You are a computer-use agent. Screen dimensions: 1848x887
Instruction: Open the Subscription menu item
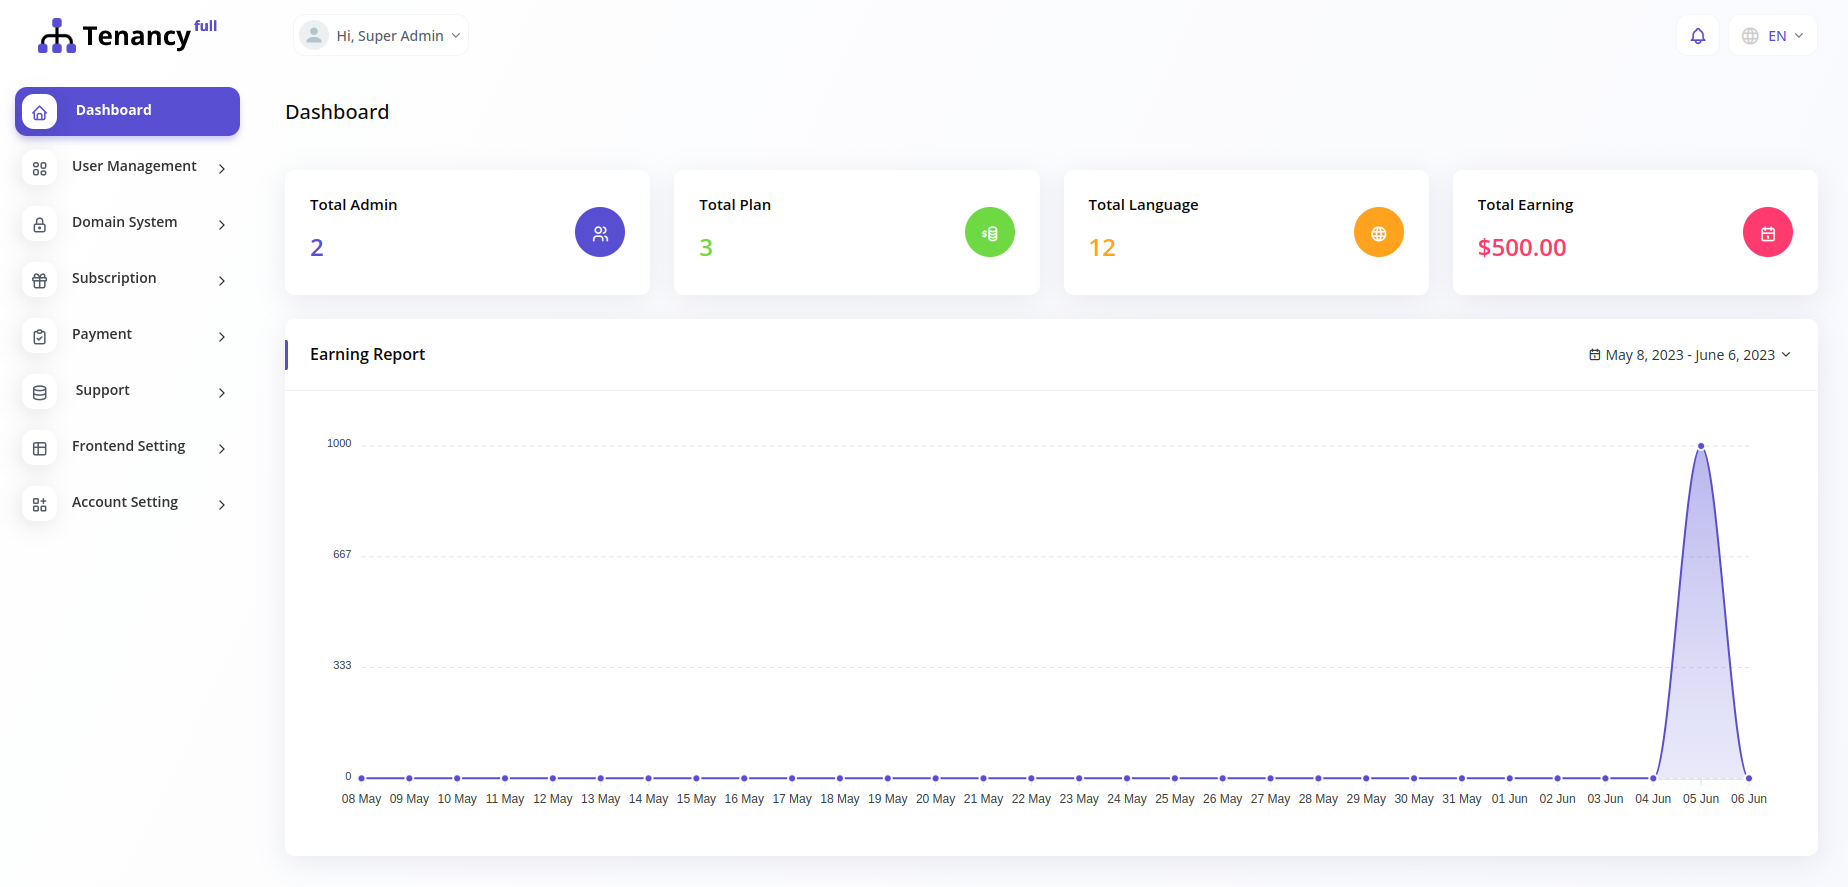point(114,278)
